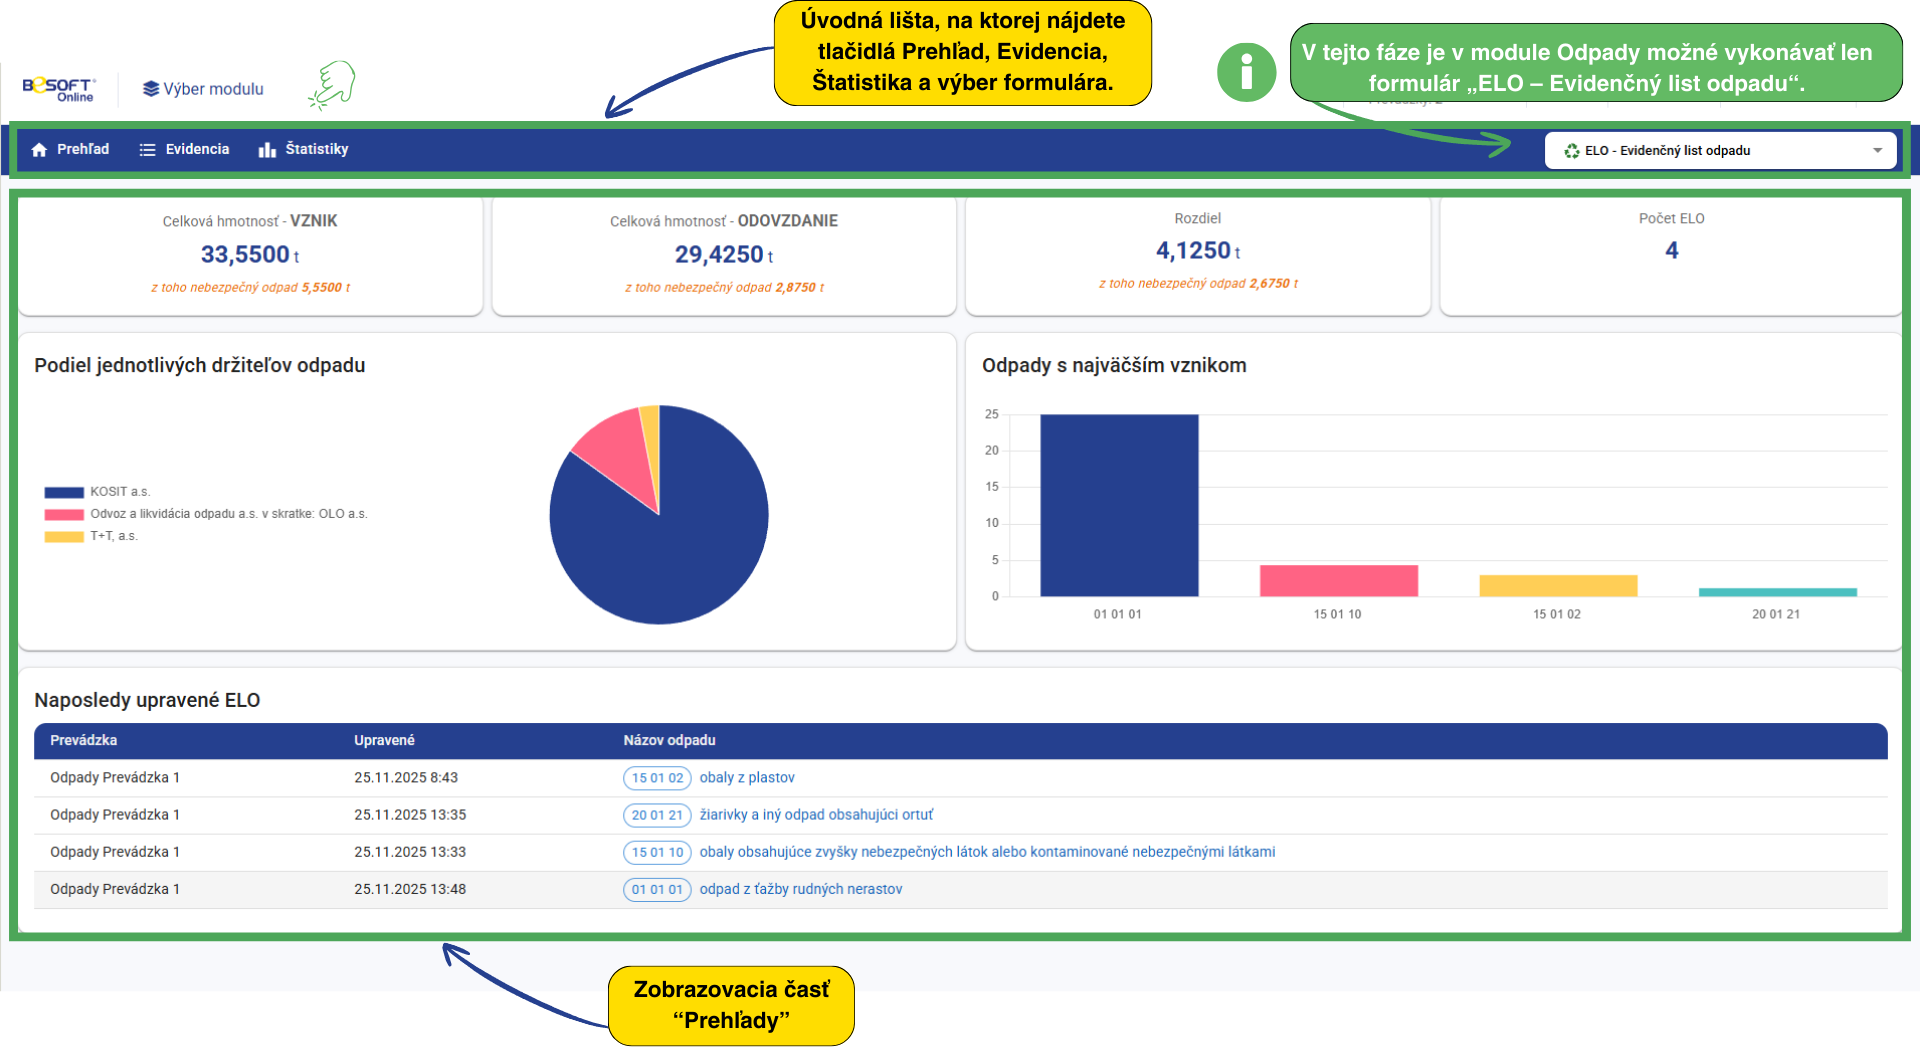
Task: Click the green info circle icon
Action: click(x=1246, y=72)
